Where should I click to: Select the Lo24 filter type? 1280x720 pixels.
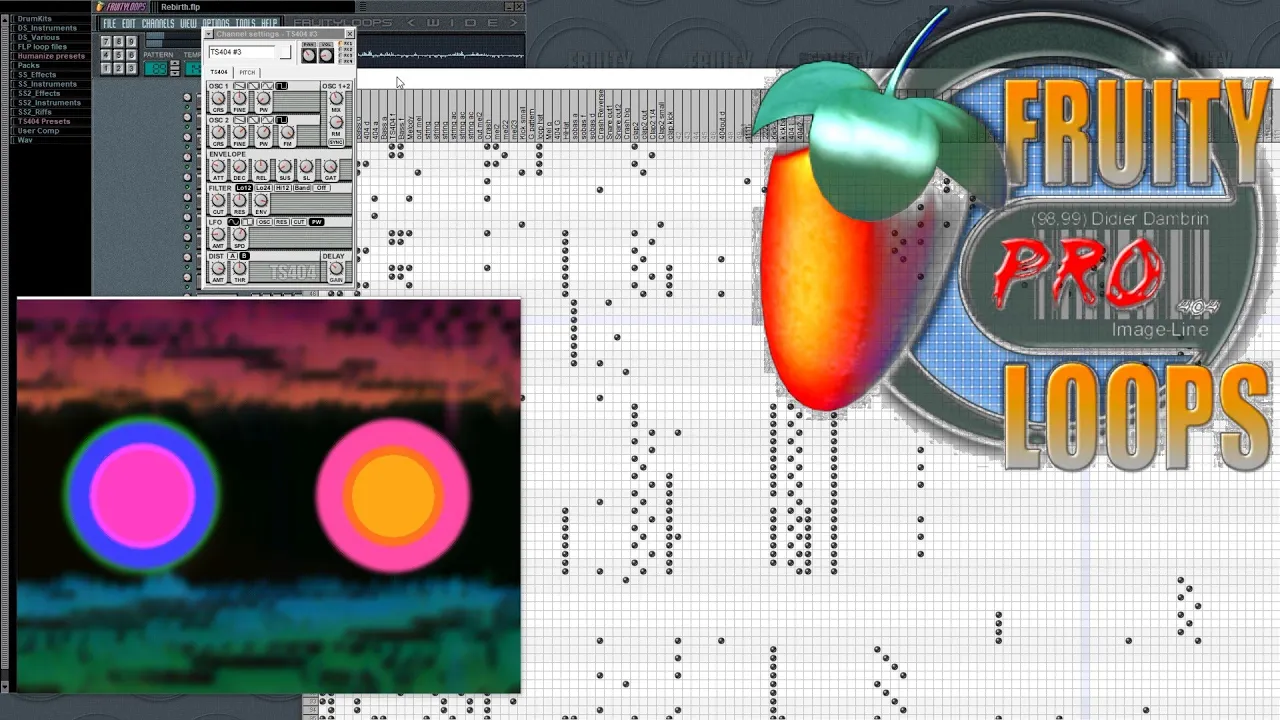[x=264, y=188]
